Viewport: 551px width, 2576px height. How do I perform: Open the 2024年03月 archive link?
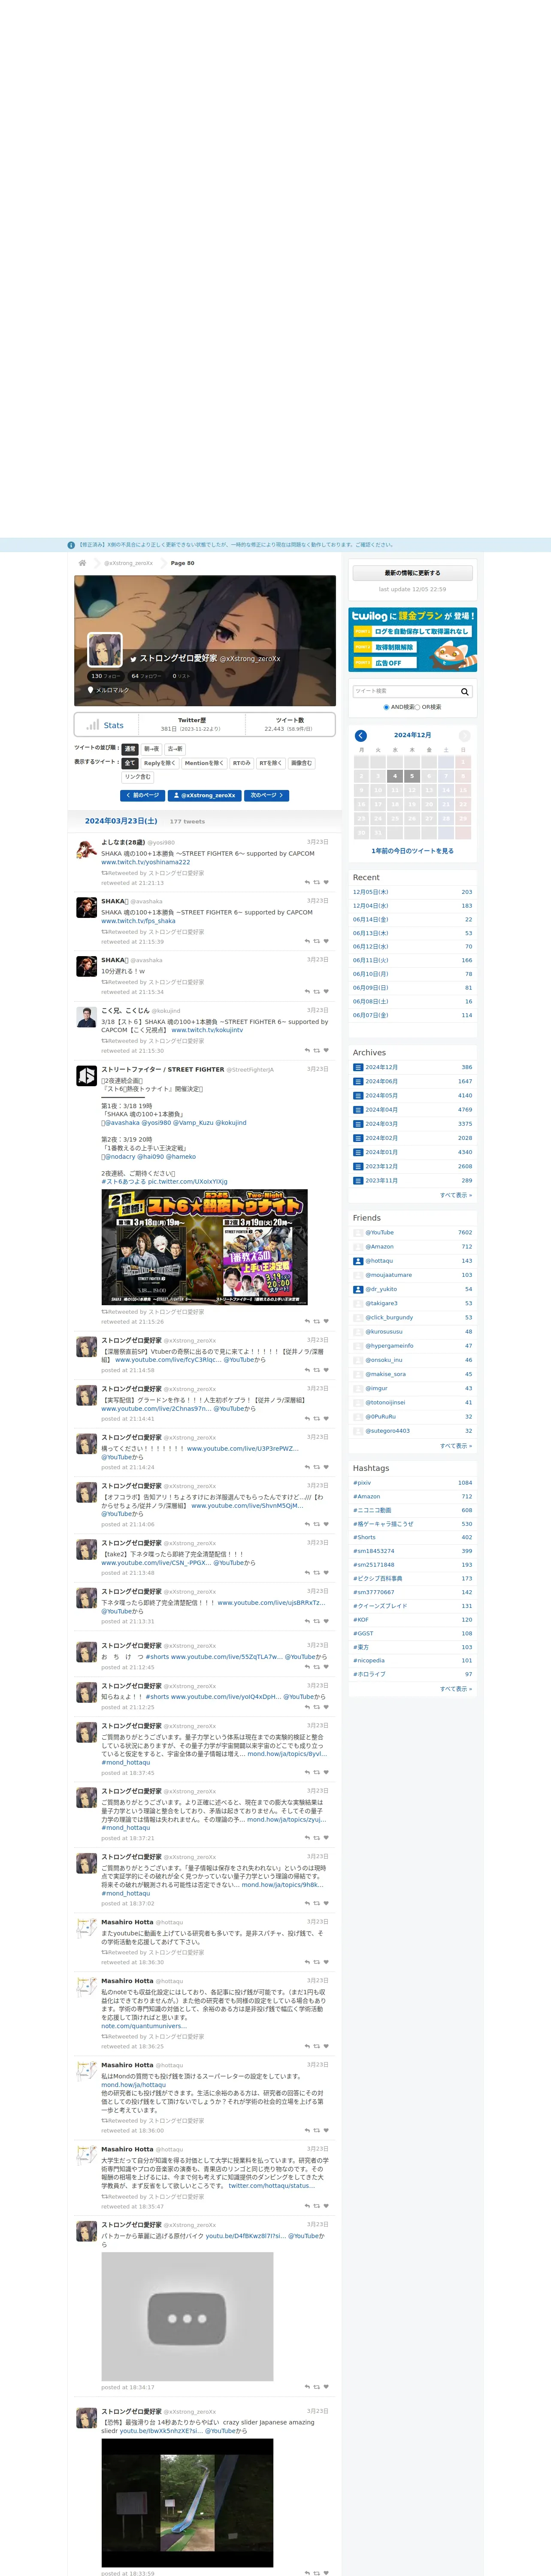[x=381, y=1124]
